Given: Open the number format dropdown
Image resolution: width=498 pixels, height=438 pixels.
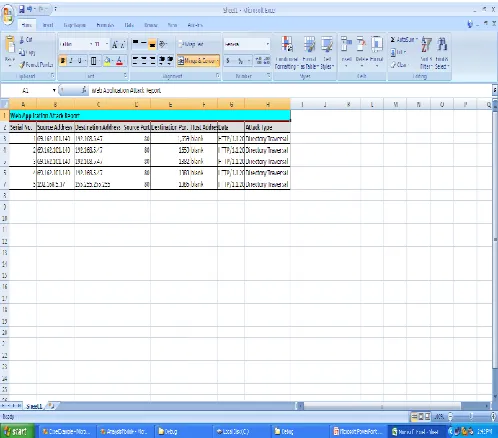Looking at the screenshot, I should click(267, 44).
